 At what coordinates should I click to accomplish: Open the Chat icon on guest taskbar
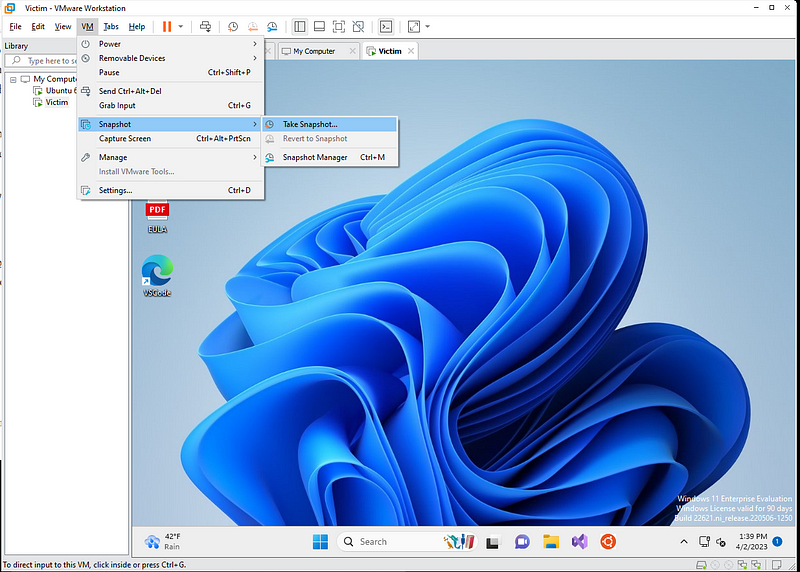522,542
